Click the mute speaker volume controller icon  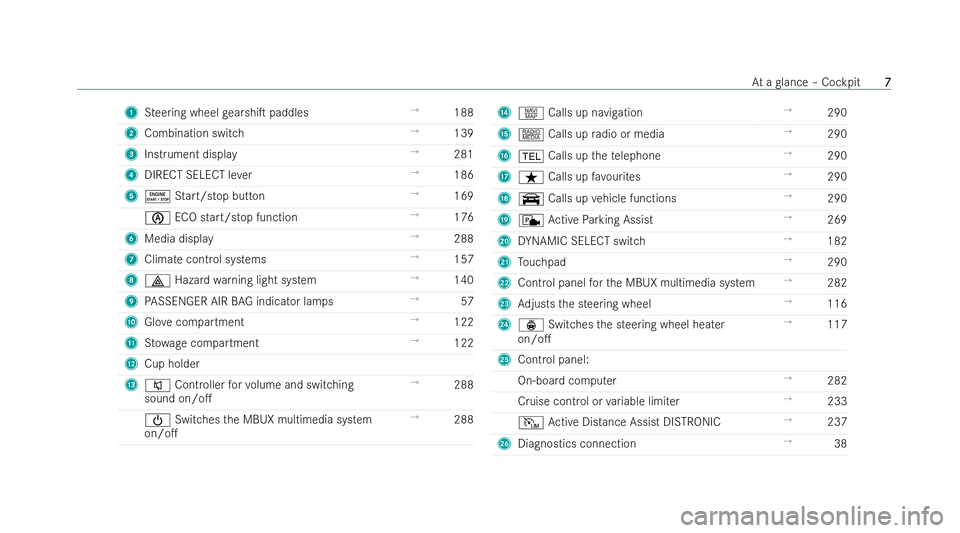click(157, 386)
